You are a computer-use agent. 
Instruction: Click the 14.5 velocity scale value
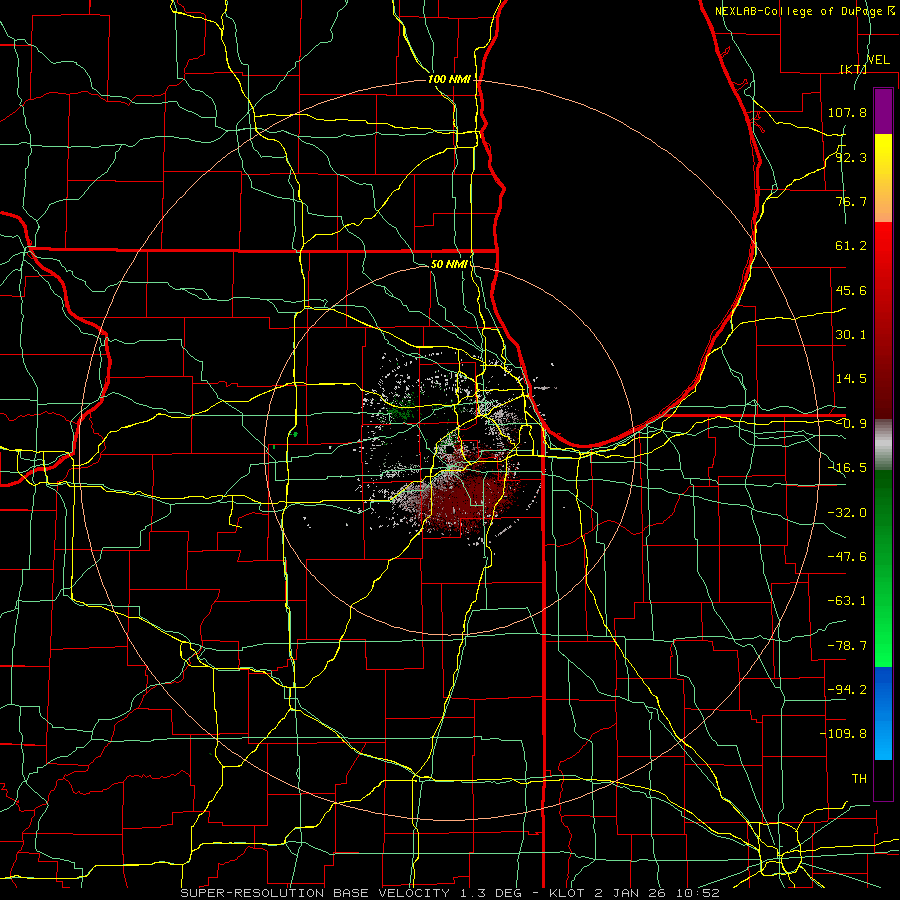pyautogui.click(x=851, y=379)
